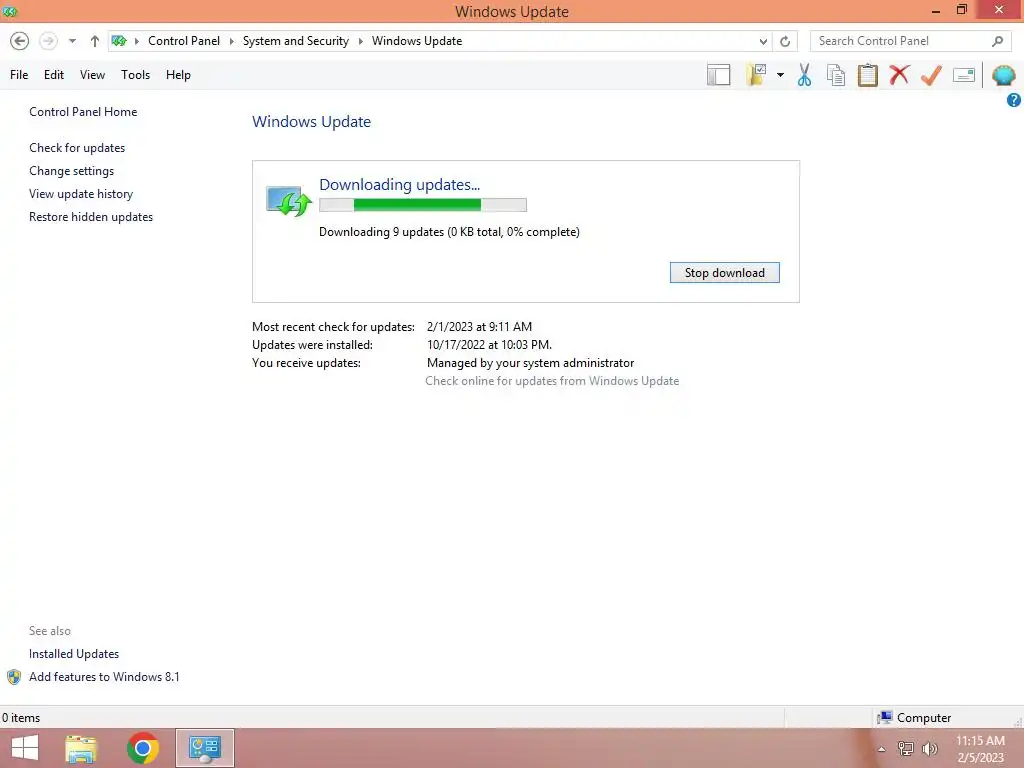
Task: Open the Tools menu
Action: point(135,75)
